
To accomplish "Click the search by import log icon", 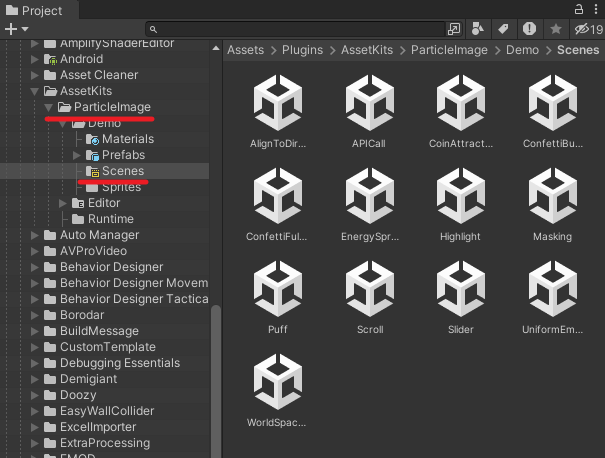I will coord(529,29).
